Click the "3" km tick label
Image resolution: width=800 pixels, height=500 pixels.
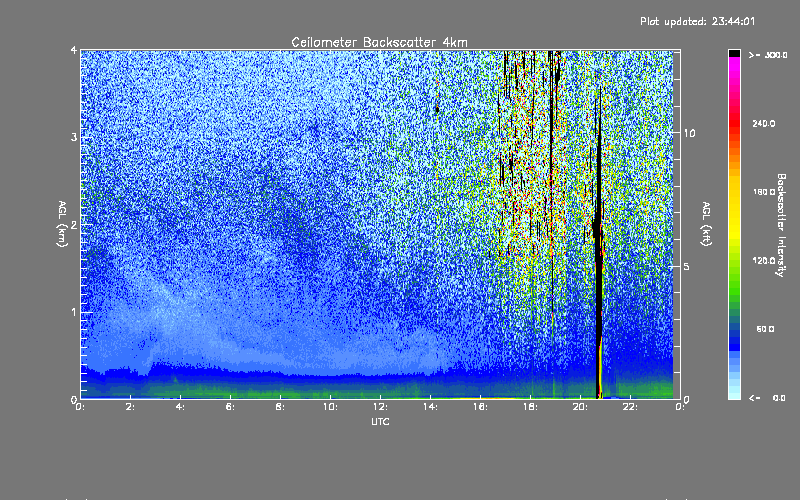pos(74,137)
